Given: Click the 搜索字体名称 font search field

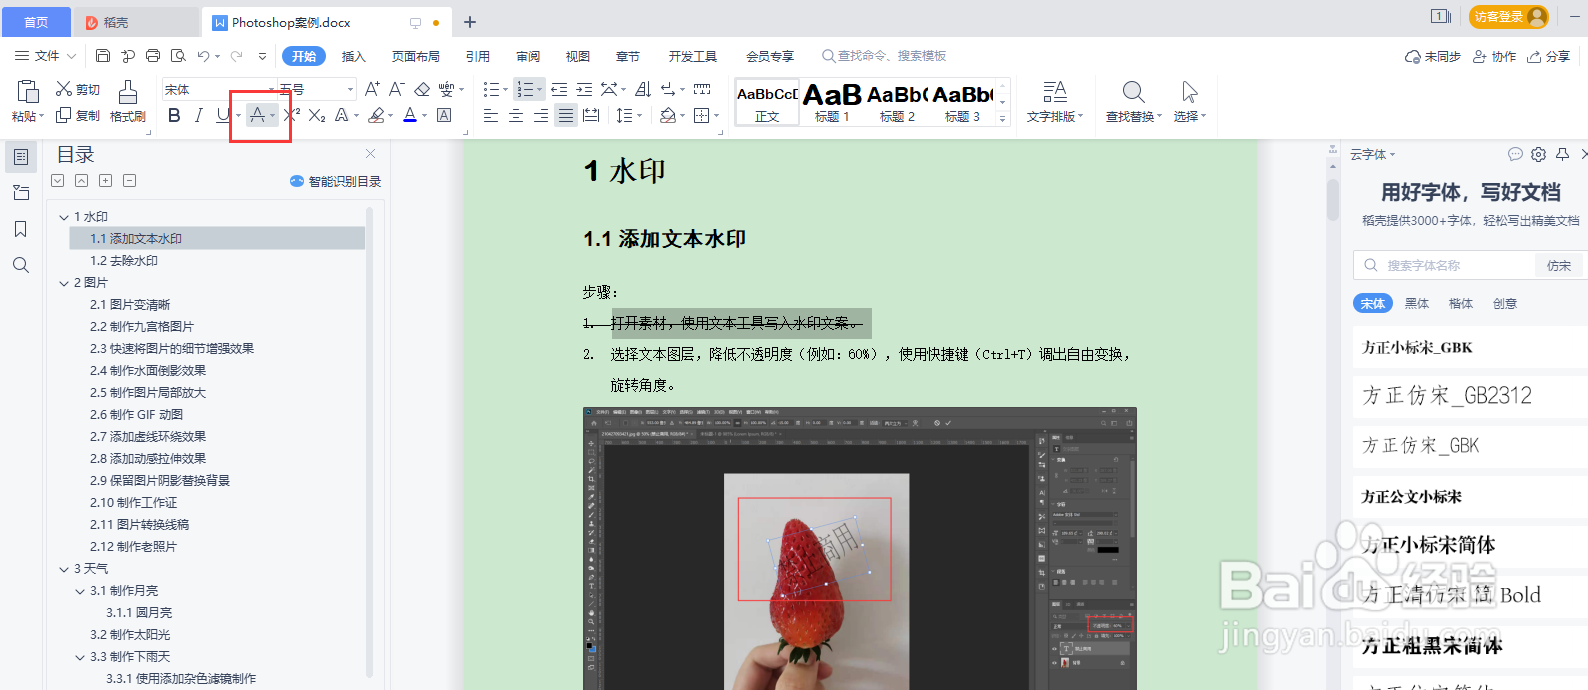Looking at the screenshot, I should pyautogui.click(x=1444, y=265).
